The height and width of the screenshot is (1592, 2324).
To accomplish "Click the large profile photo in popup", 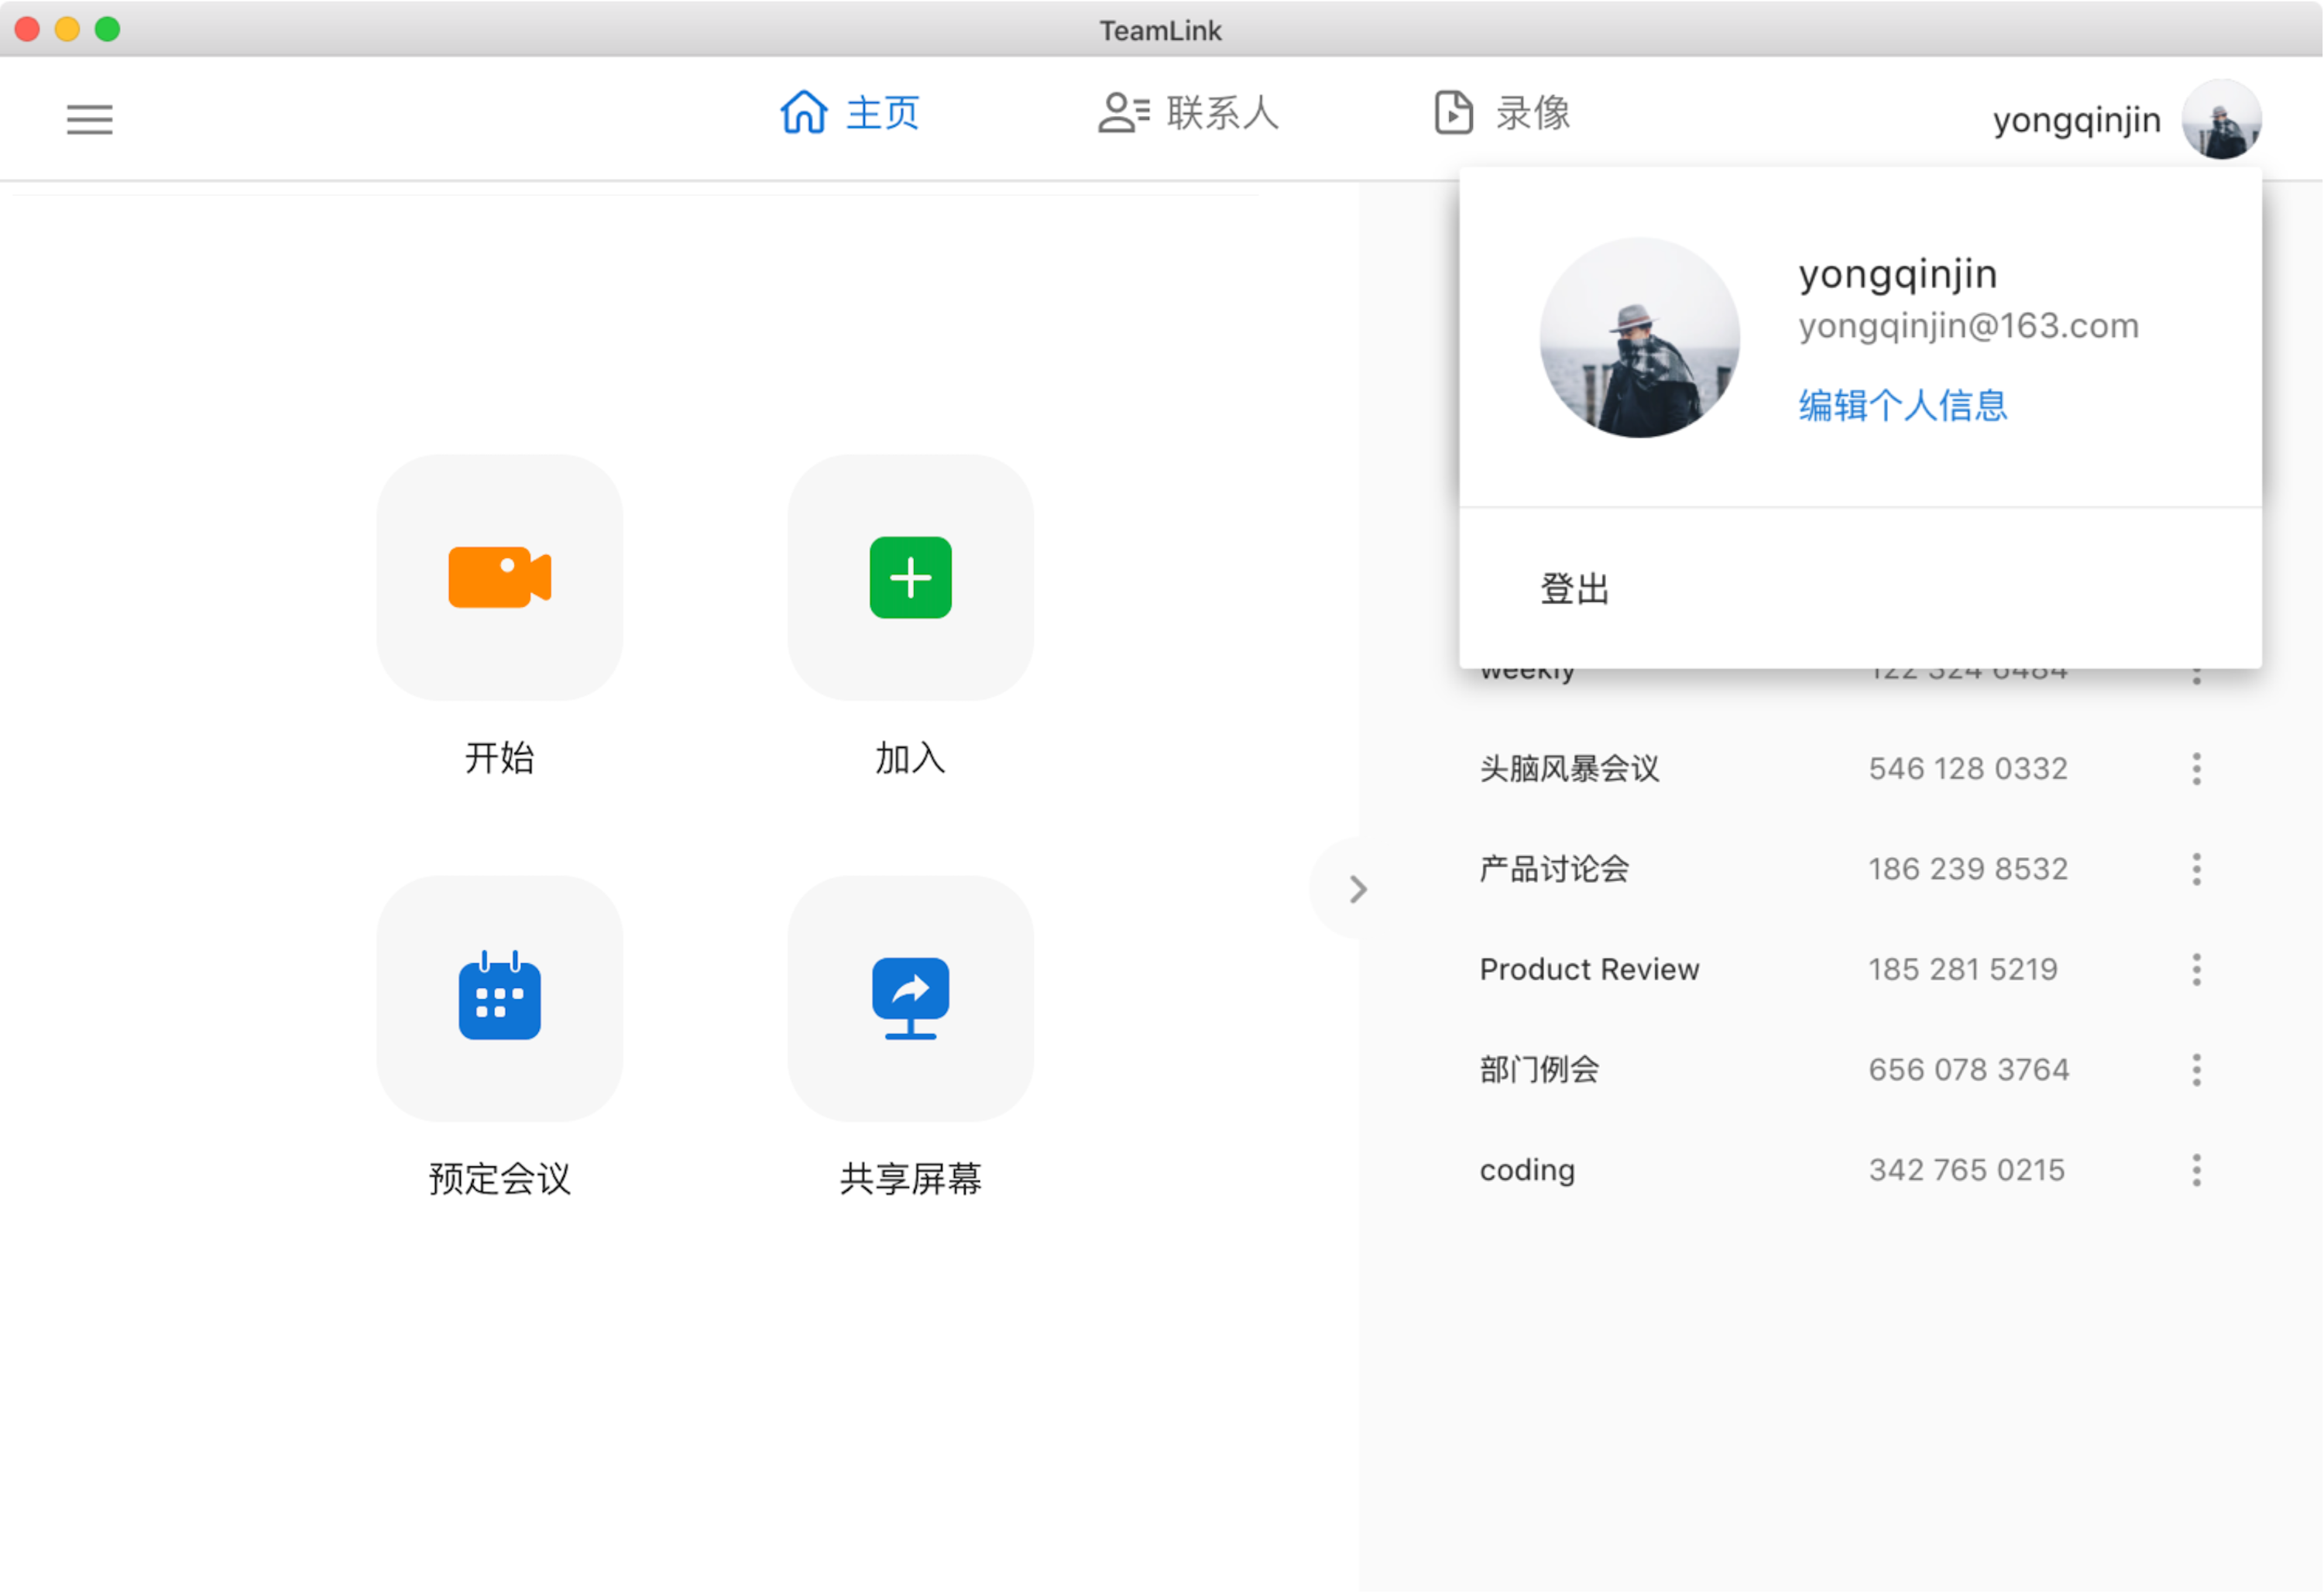I will click(x=1639, y=338).
